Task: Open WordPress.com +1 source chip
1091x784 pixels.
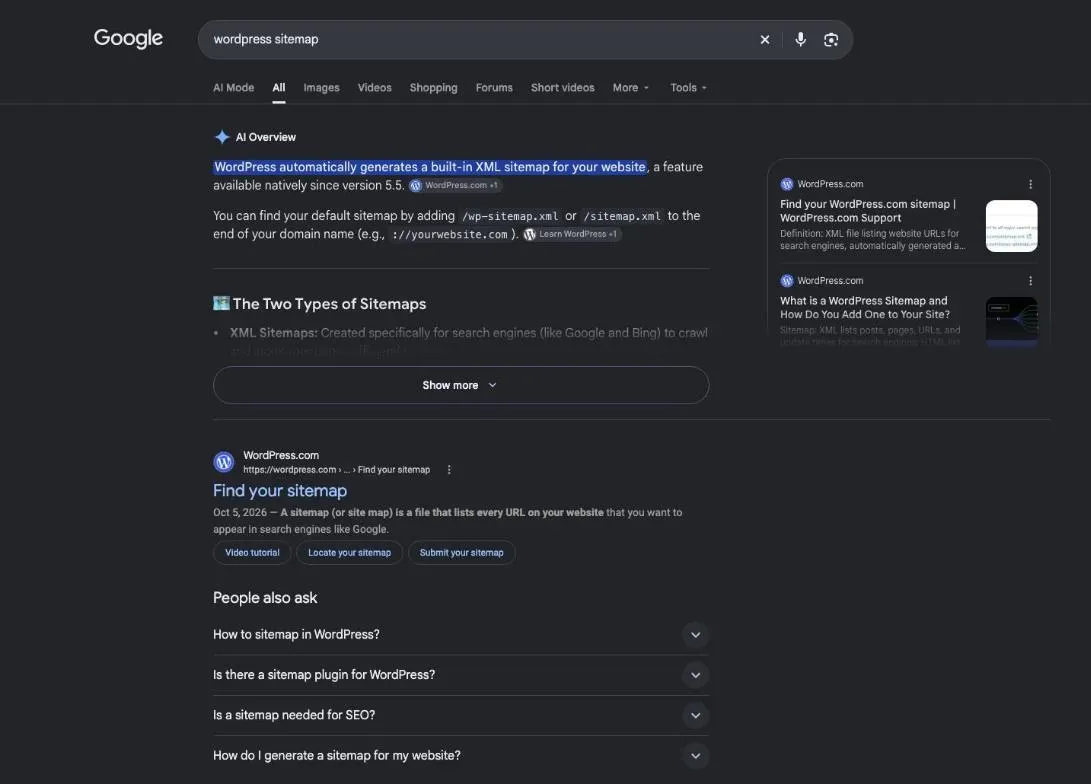Action: [x=455, y=185]
